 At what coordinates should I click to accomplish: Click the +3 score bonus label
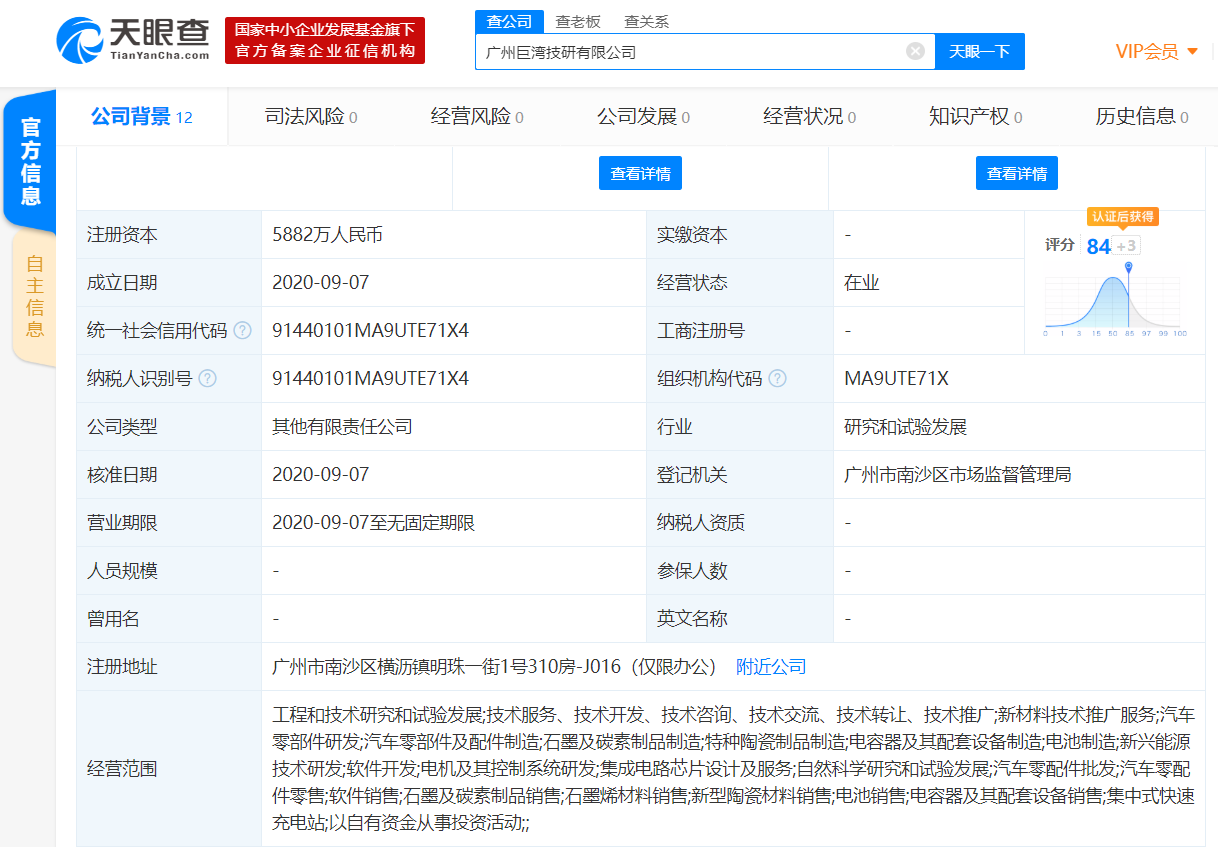pyautogui.click(x=1126, y=246)
